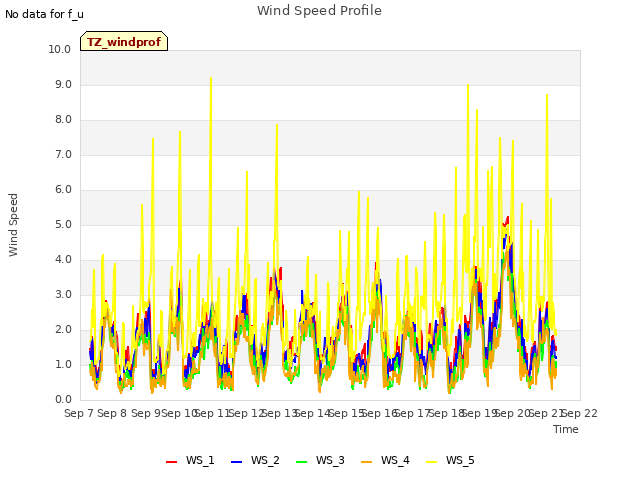Click the 1.0 y-axis tick label
Image resolution: width=640 pixels, height=480 pixels.
pyautogui.click(x=63, y=364)
